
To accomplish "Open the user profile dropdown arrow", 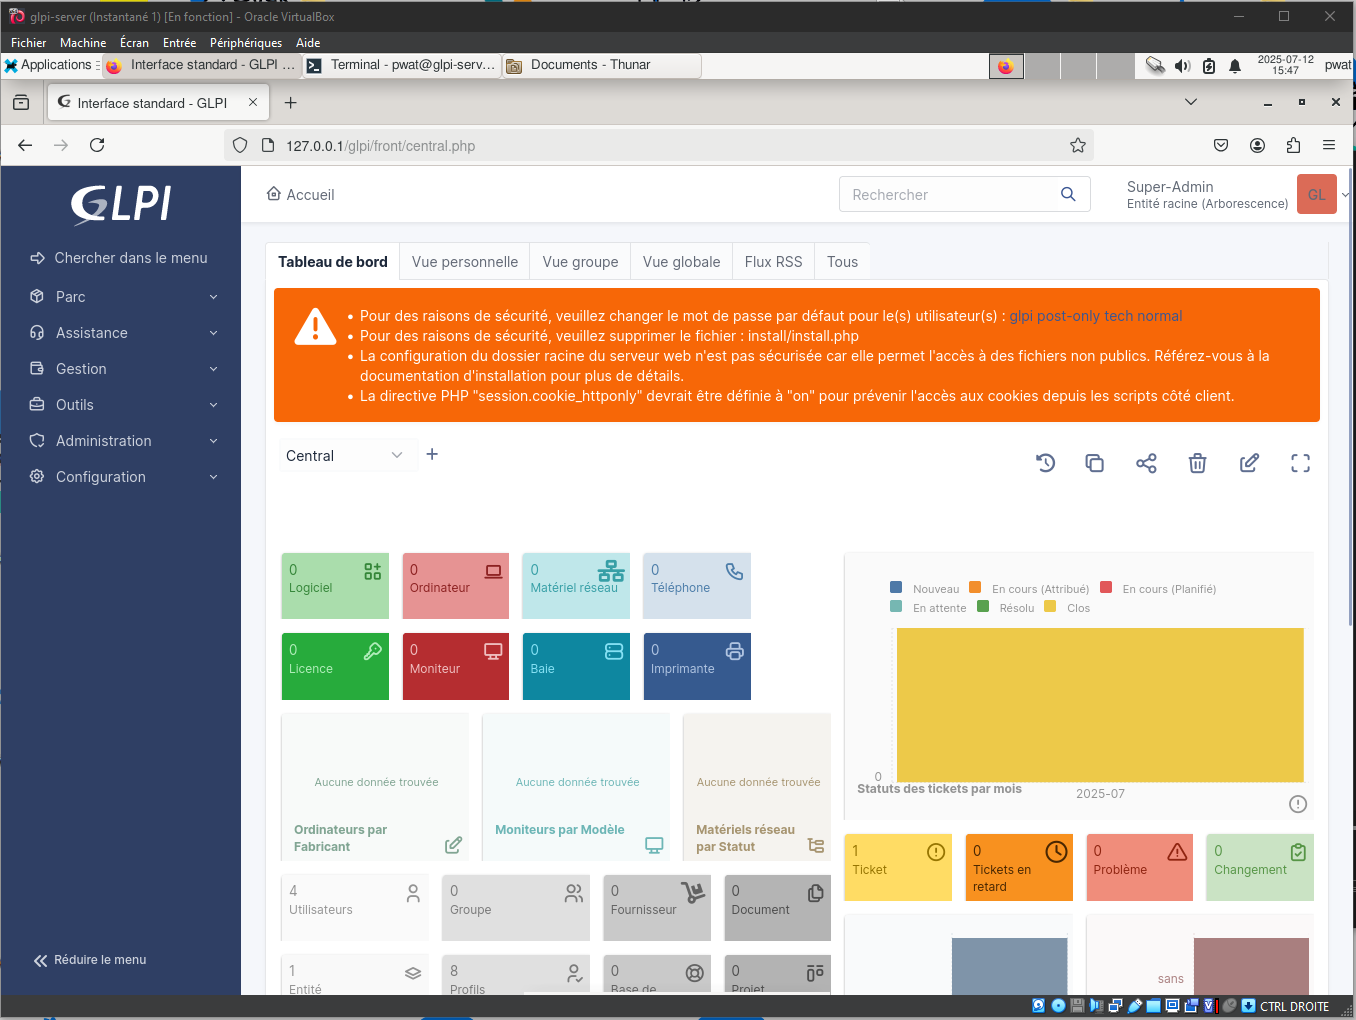I will [1345, 195].
